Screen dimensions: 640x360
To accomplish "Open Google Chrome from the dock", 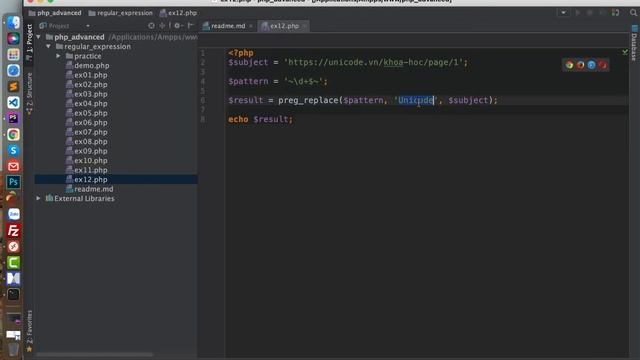I will [x=13, y=134].
